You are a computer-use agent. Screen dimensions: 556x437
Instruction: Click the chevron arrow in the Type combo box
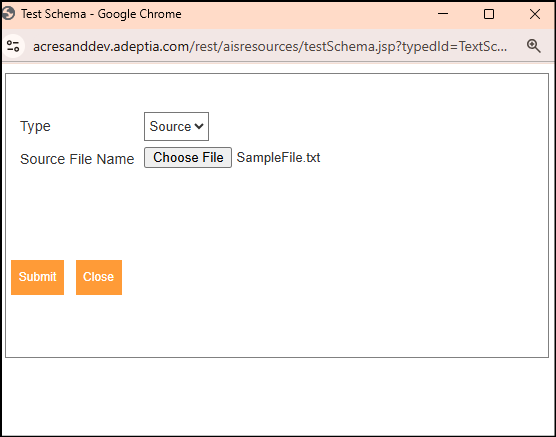[x=199, y=126]
